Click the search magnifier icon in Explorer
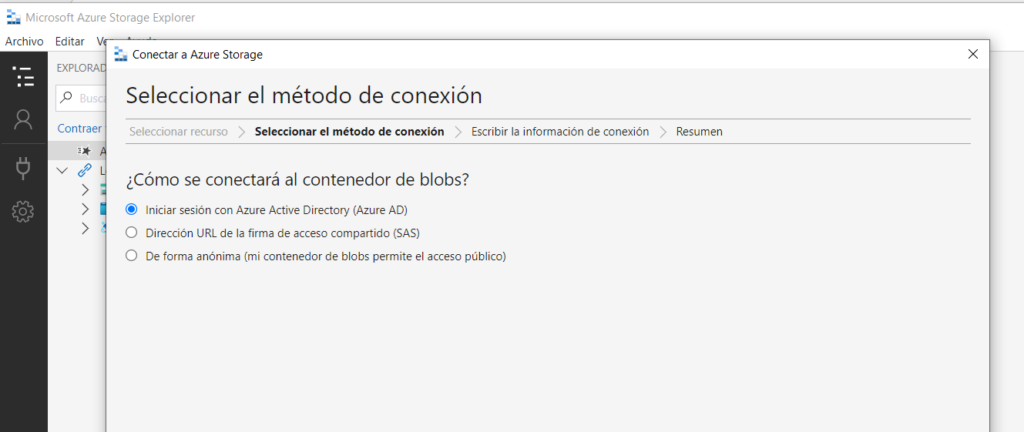1024x432 pixels. [x=67, y=98]
